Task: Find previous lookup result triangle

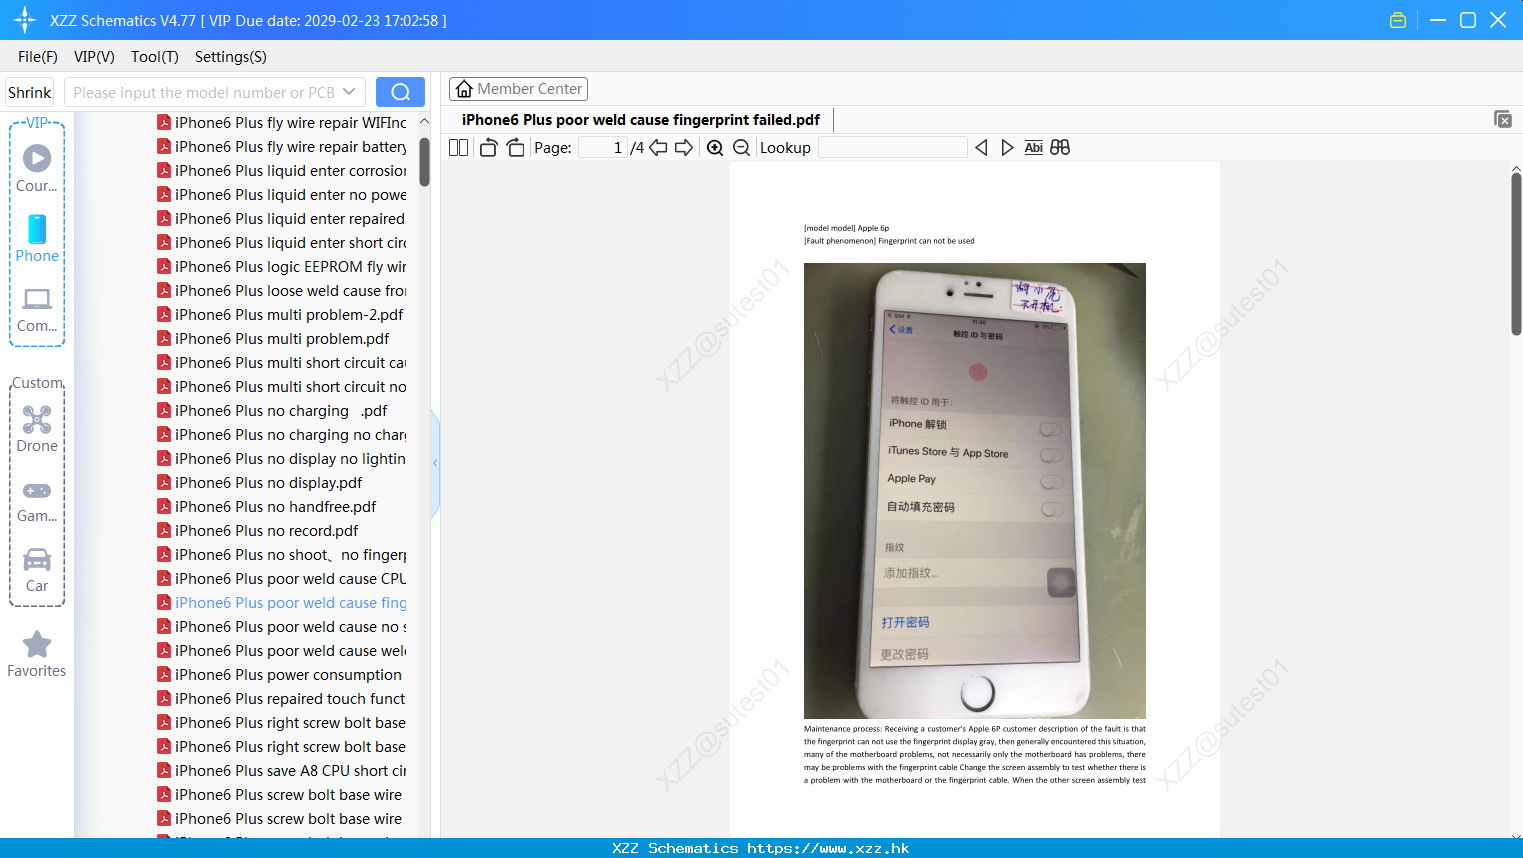Action: click(981, 147)
